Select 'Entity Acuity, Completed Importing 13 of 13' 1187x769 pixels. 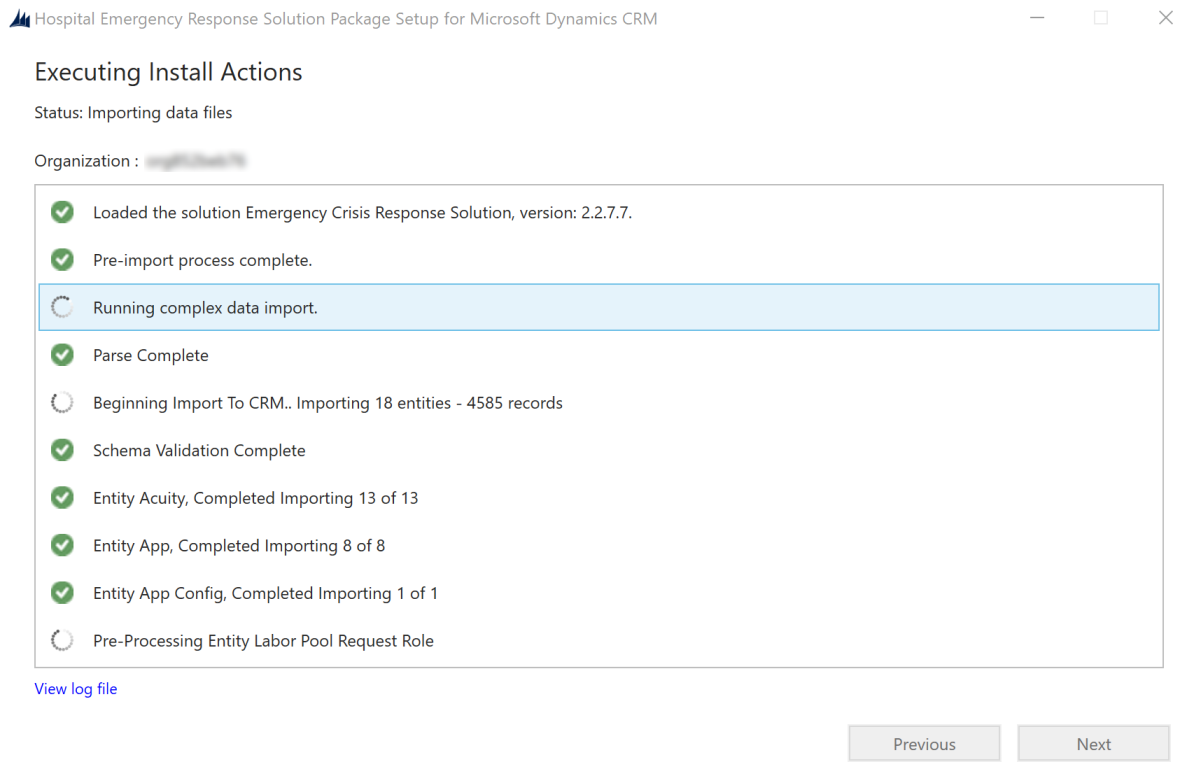point(256,498)
